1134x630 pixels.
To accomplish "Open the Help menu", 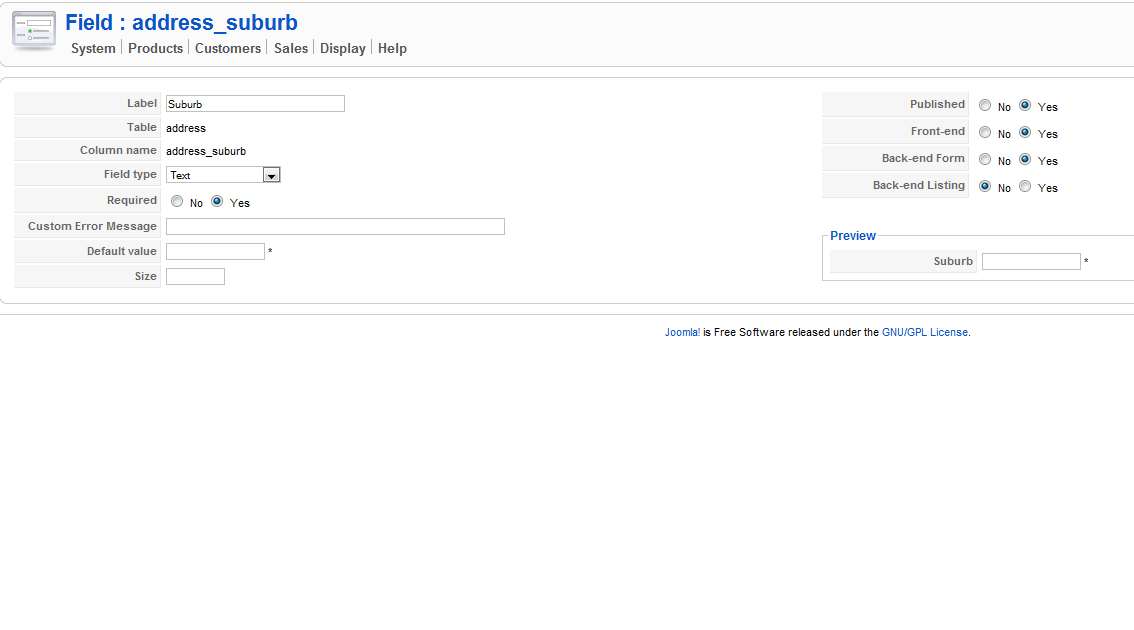I will pyautogui.click(x=392, y=48).
